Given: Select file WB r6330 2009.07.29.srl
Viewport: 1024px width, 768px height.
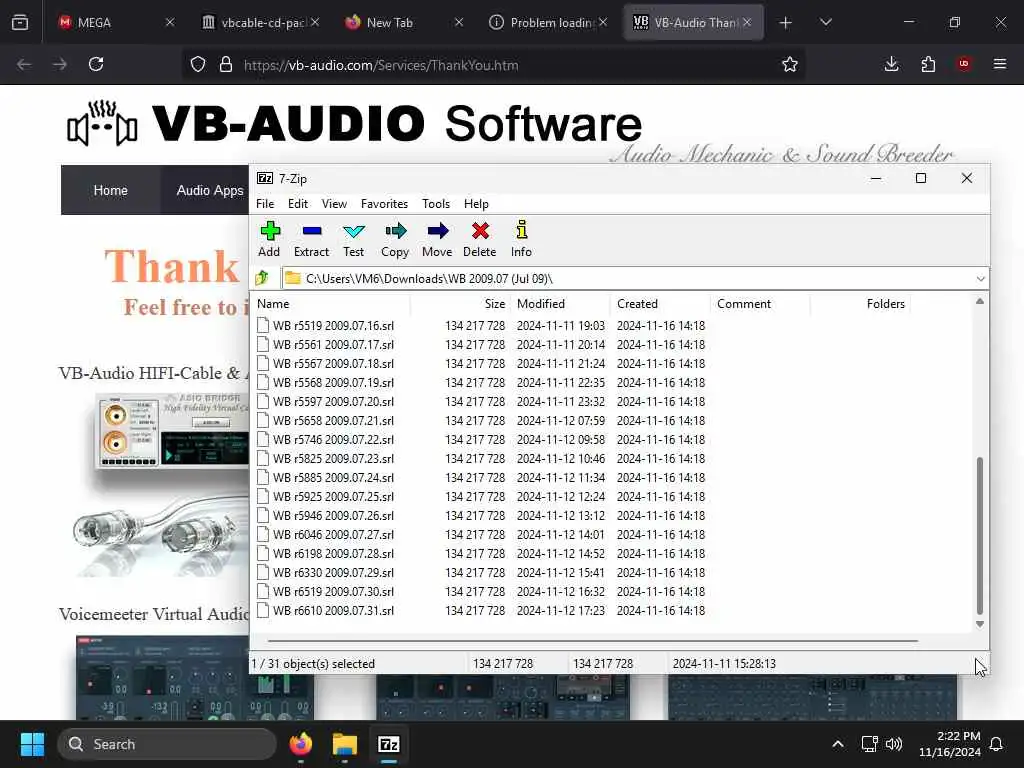Looking at the screenshot, I should point(325,572).
